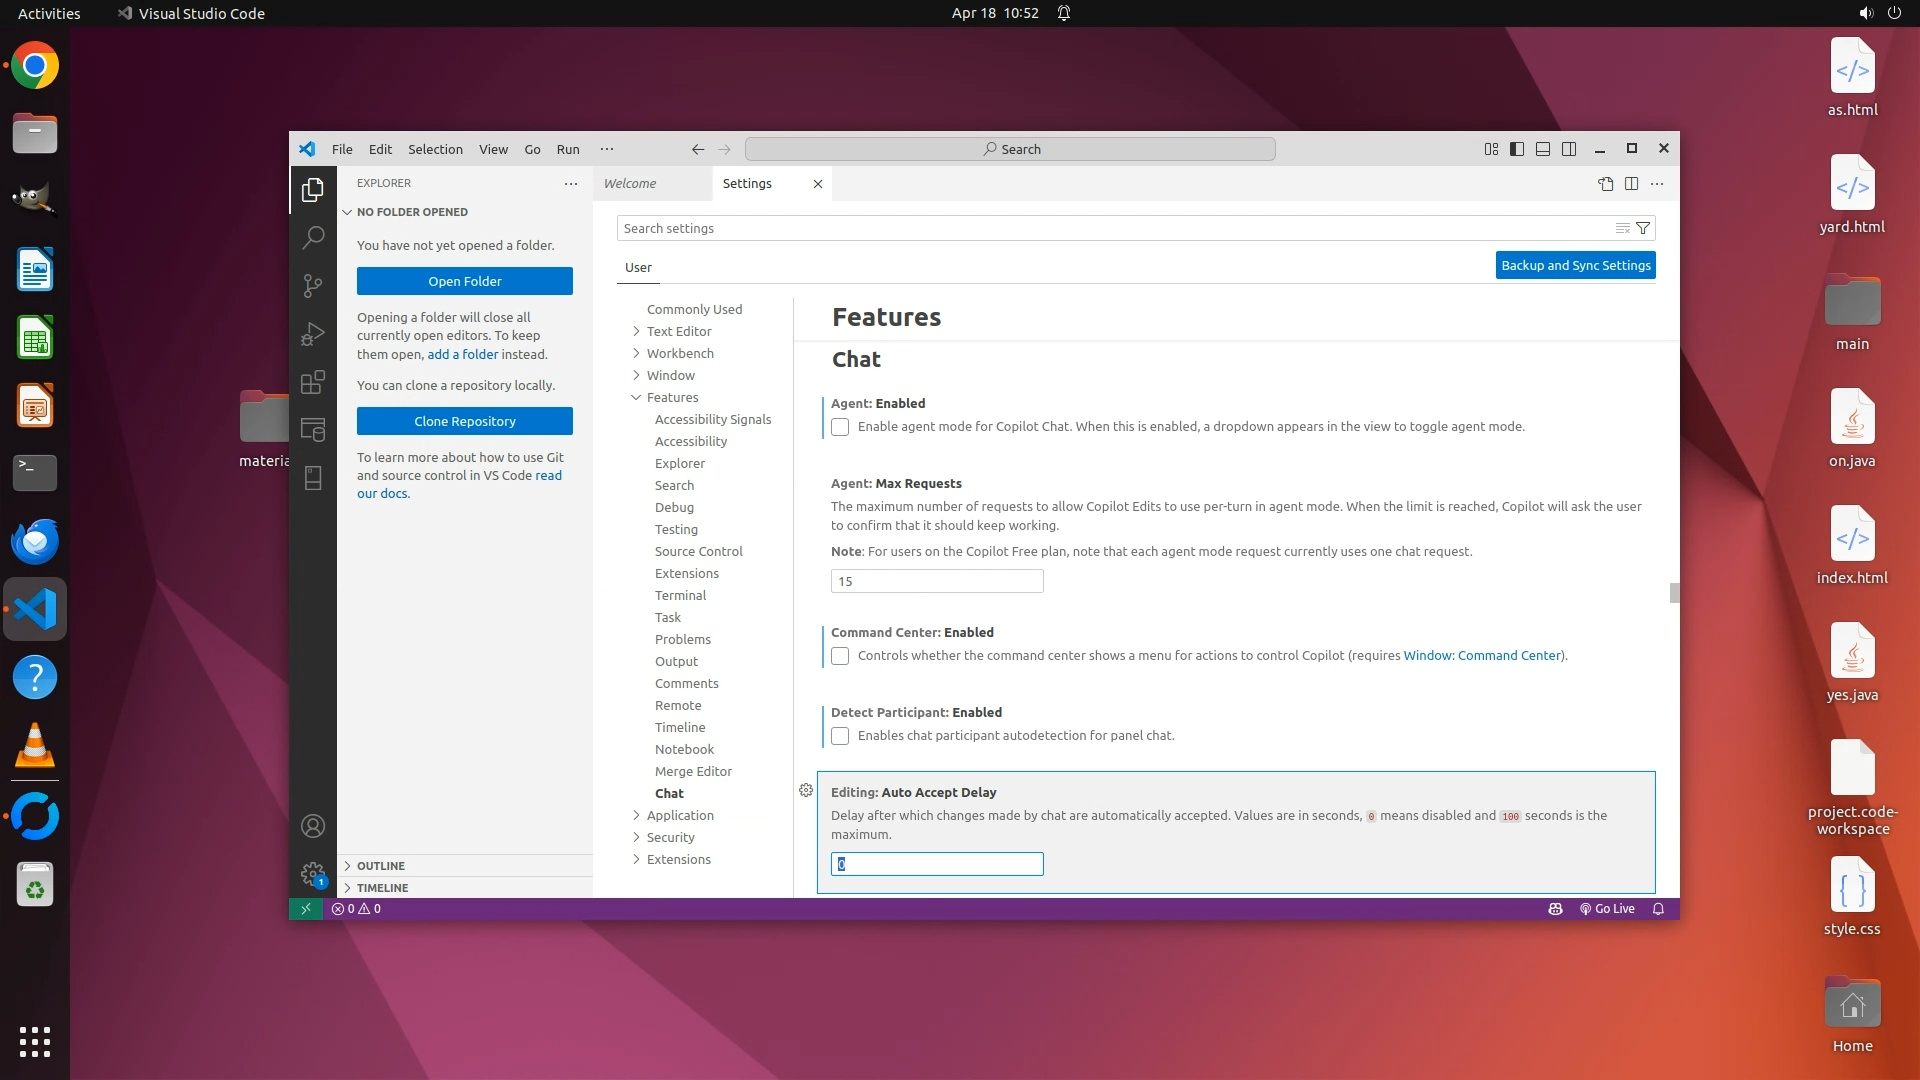Click the Open Settings (JSON) icon
The image size is (1920, 1080).
1605,184
